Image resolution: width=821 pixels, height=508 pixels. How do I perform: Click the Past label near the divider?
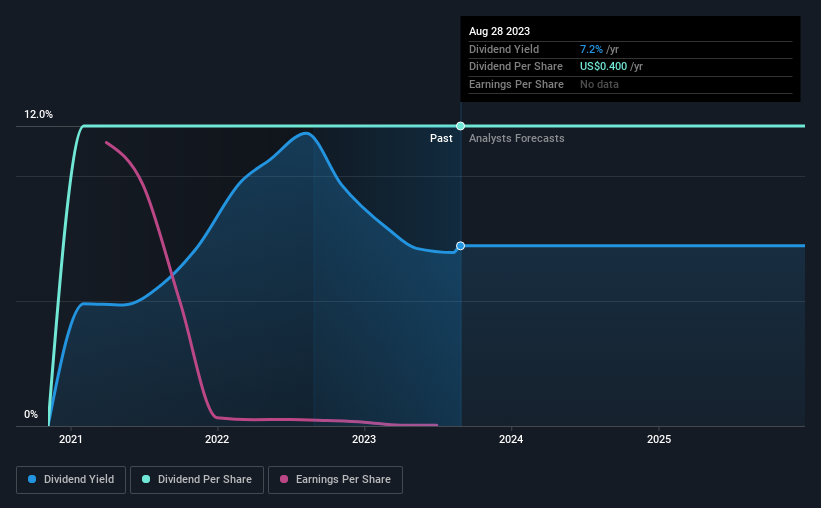(441, 138)
